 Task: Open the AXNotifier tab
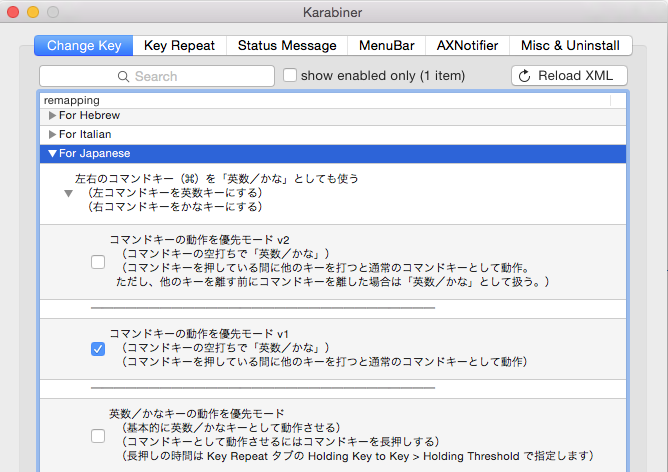[467, 46]
